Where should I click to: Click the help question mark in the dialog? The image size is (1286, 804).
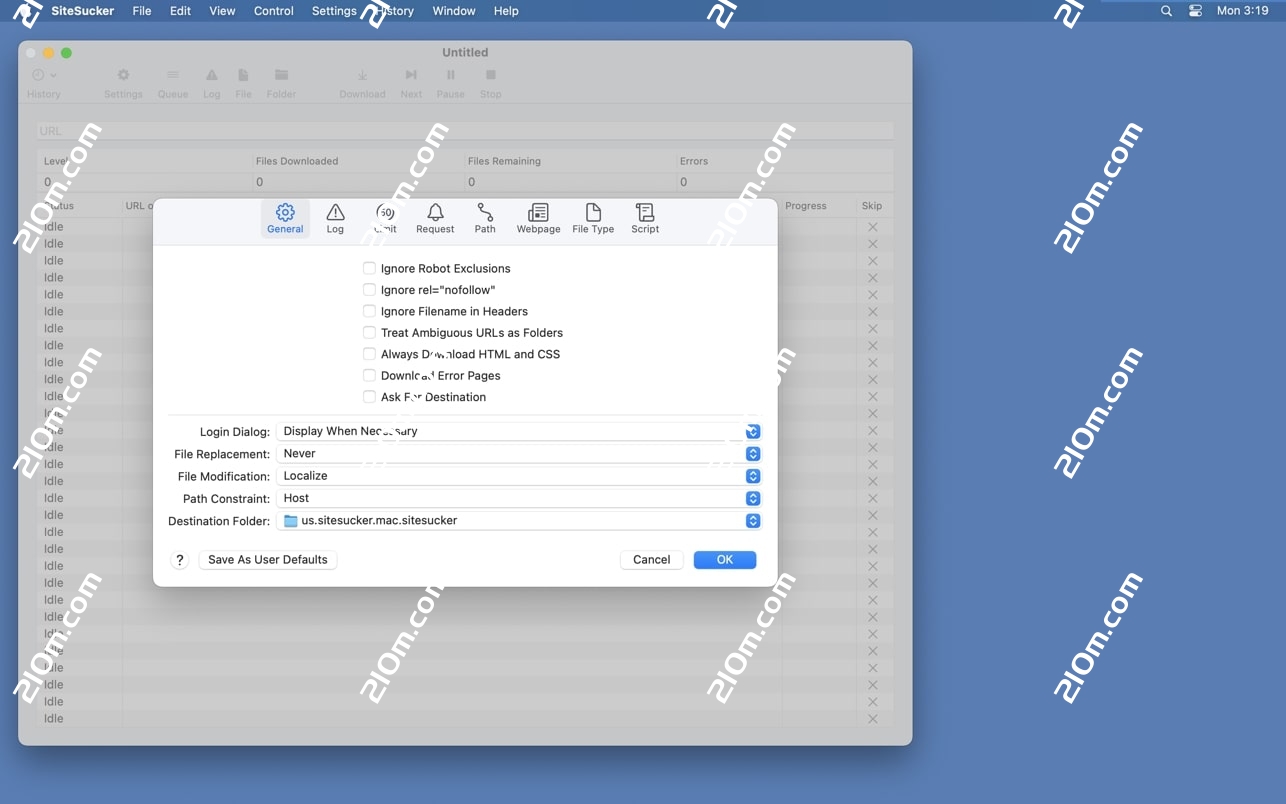click(x=179, y=559)
